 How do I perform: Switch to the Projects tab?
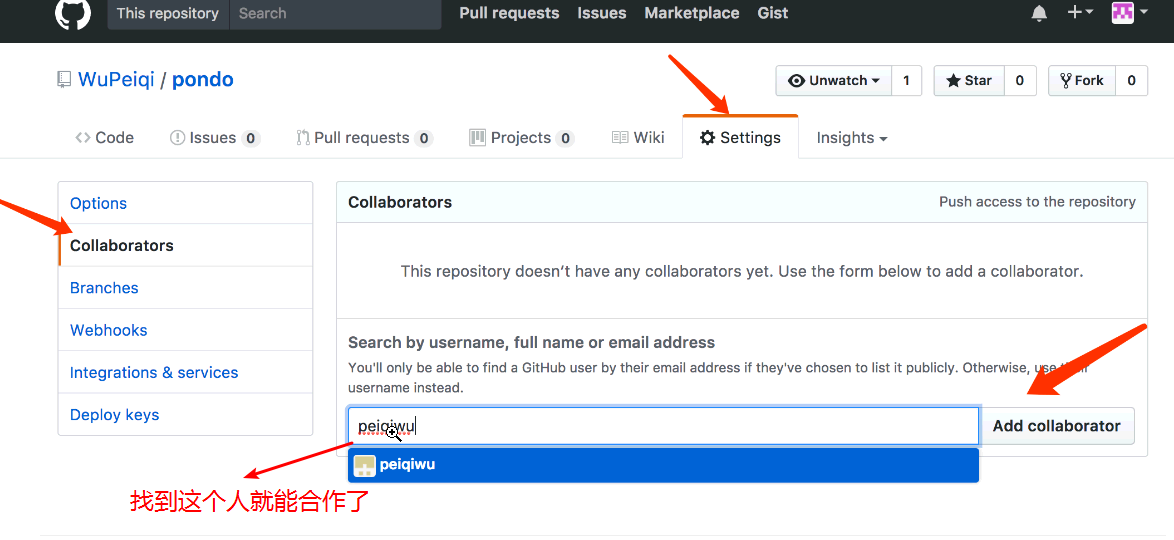522,138
